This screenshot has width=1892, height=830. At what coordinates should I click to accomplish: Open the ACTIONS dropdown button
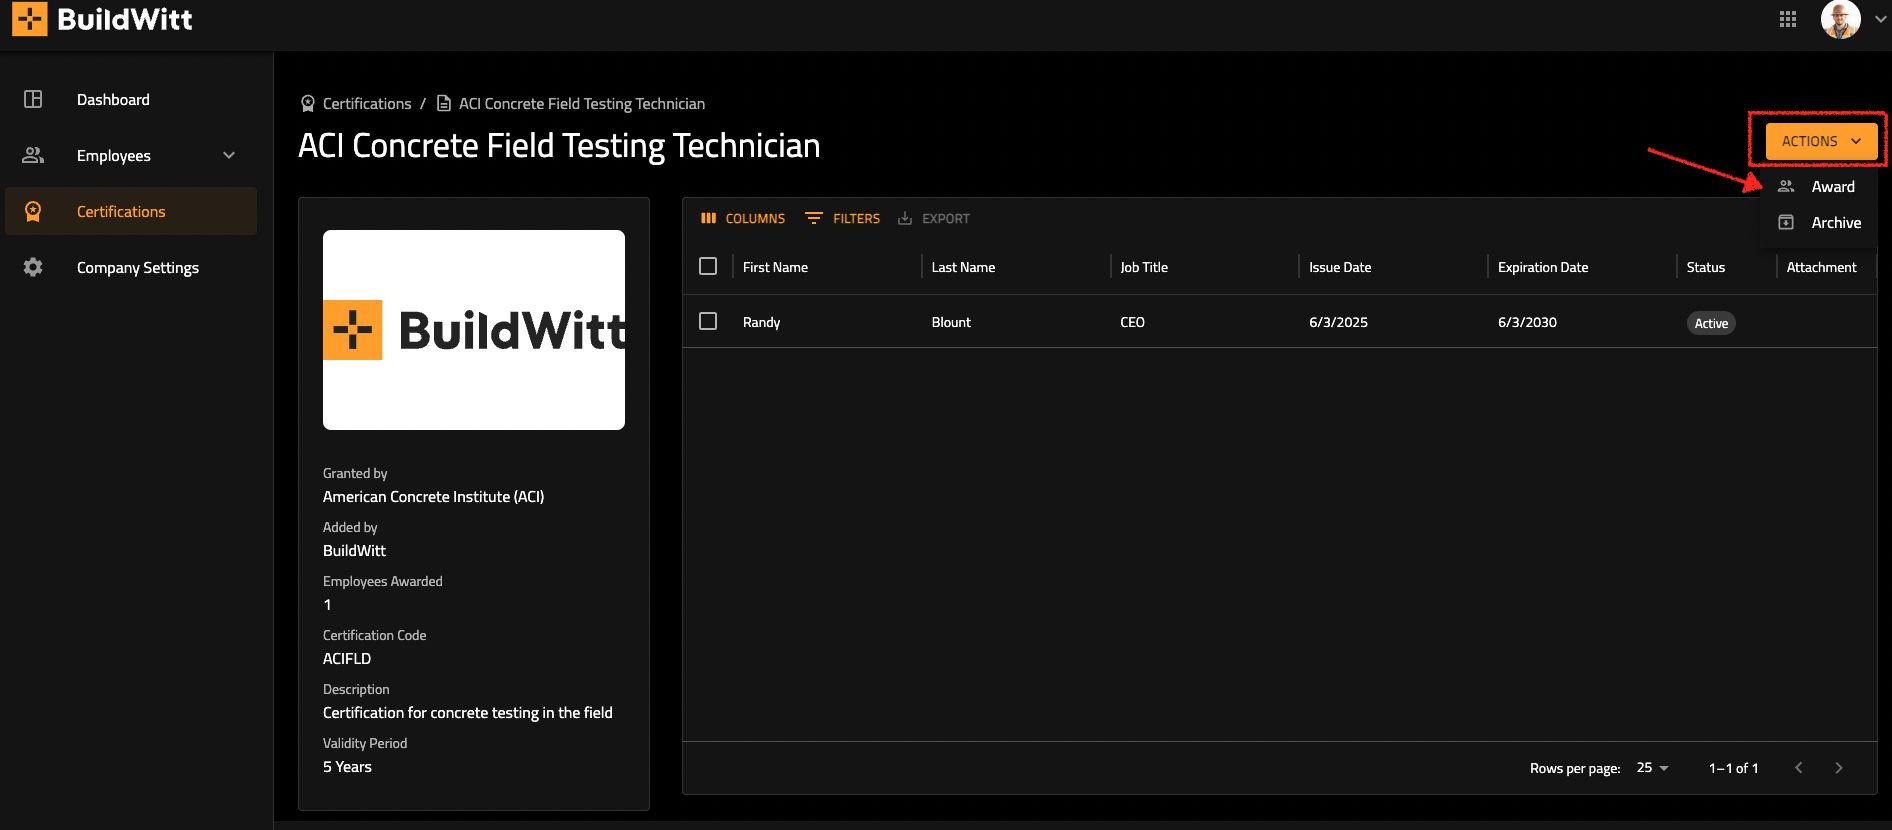1820,141
